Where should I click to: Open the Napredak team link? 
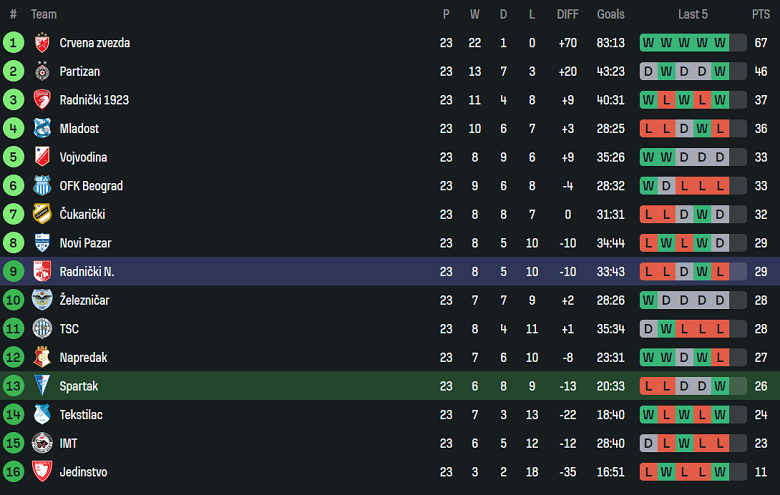click(x=83, y=358)
